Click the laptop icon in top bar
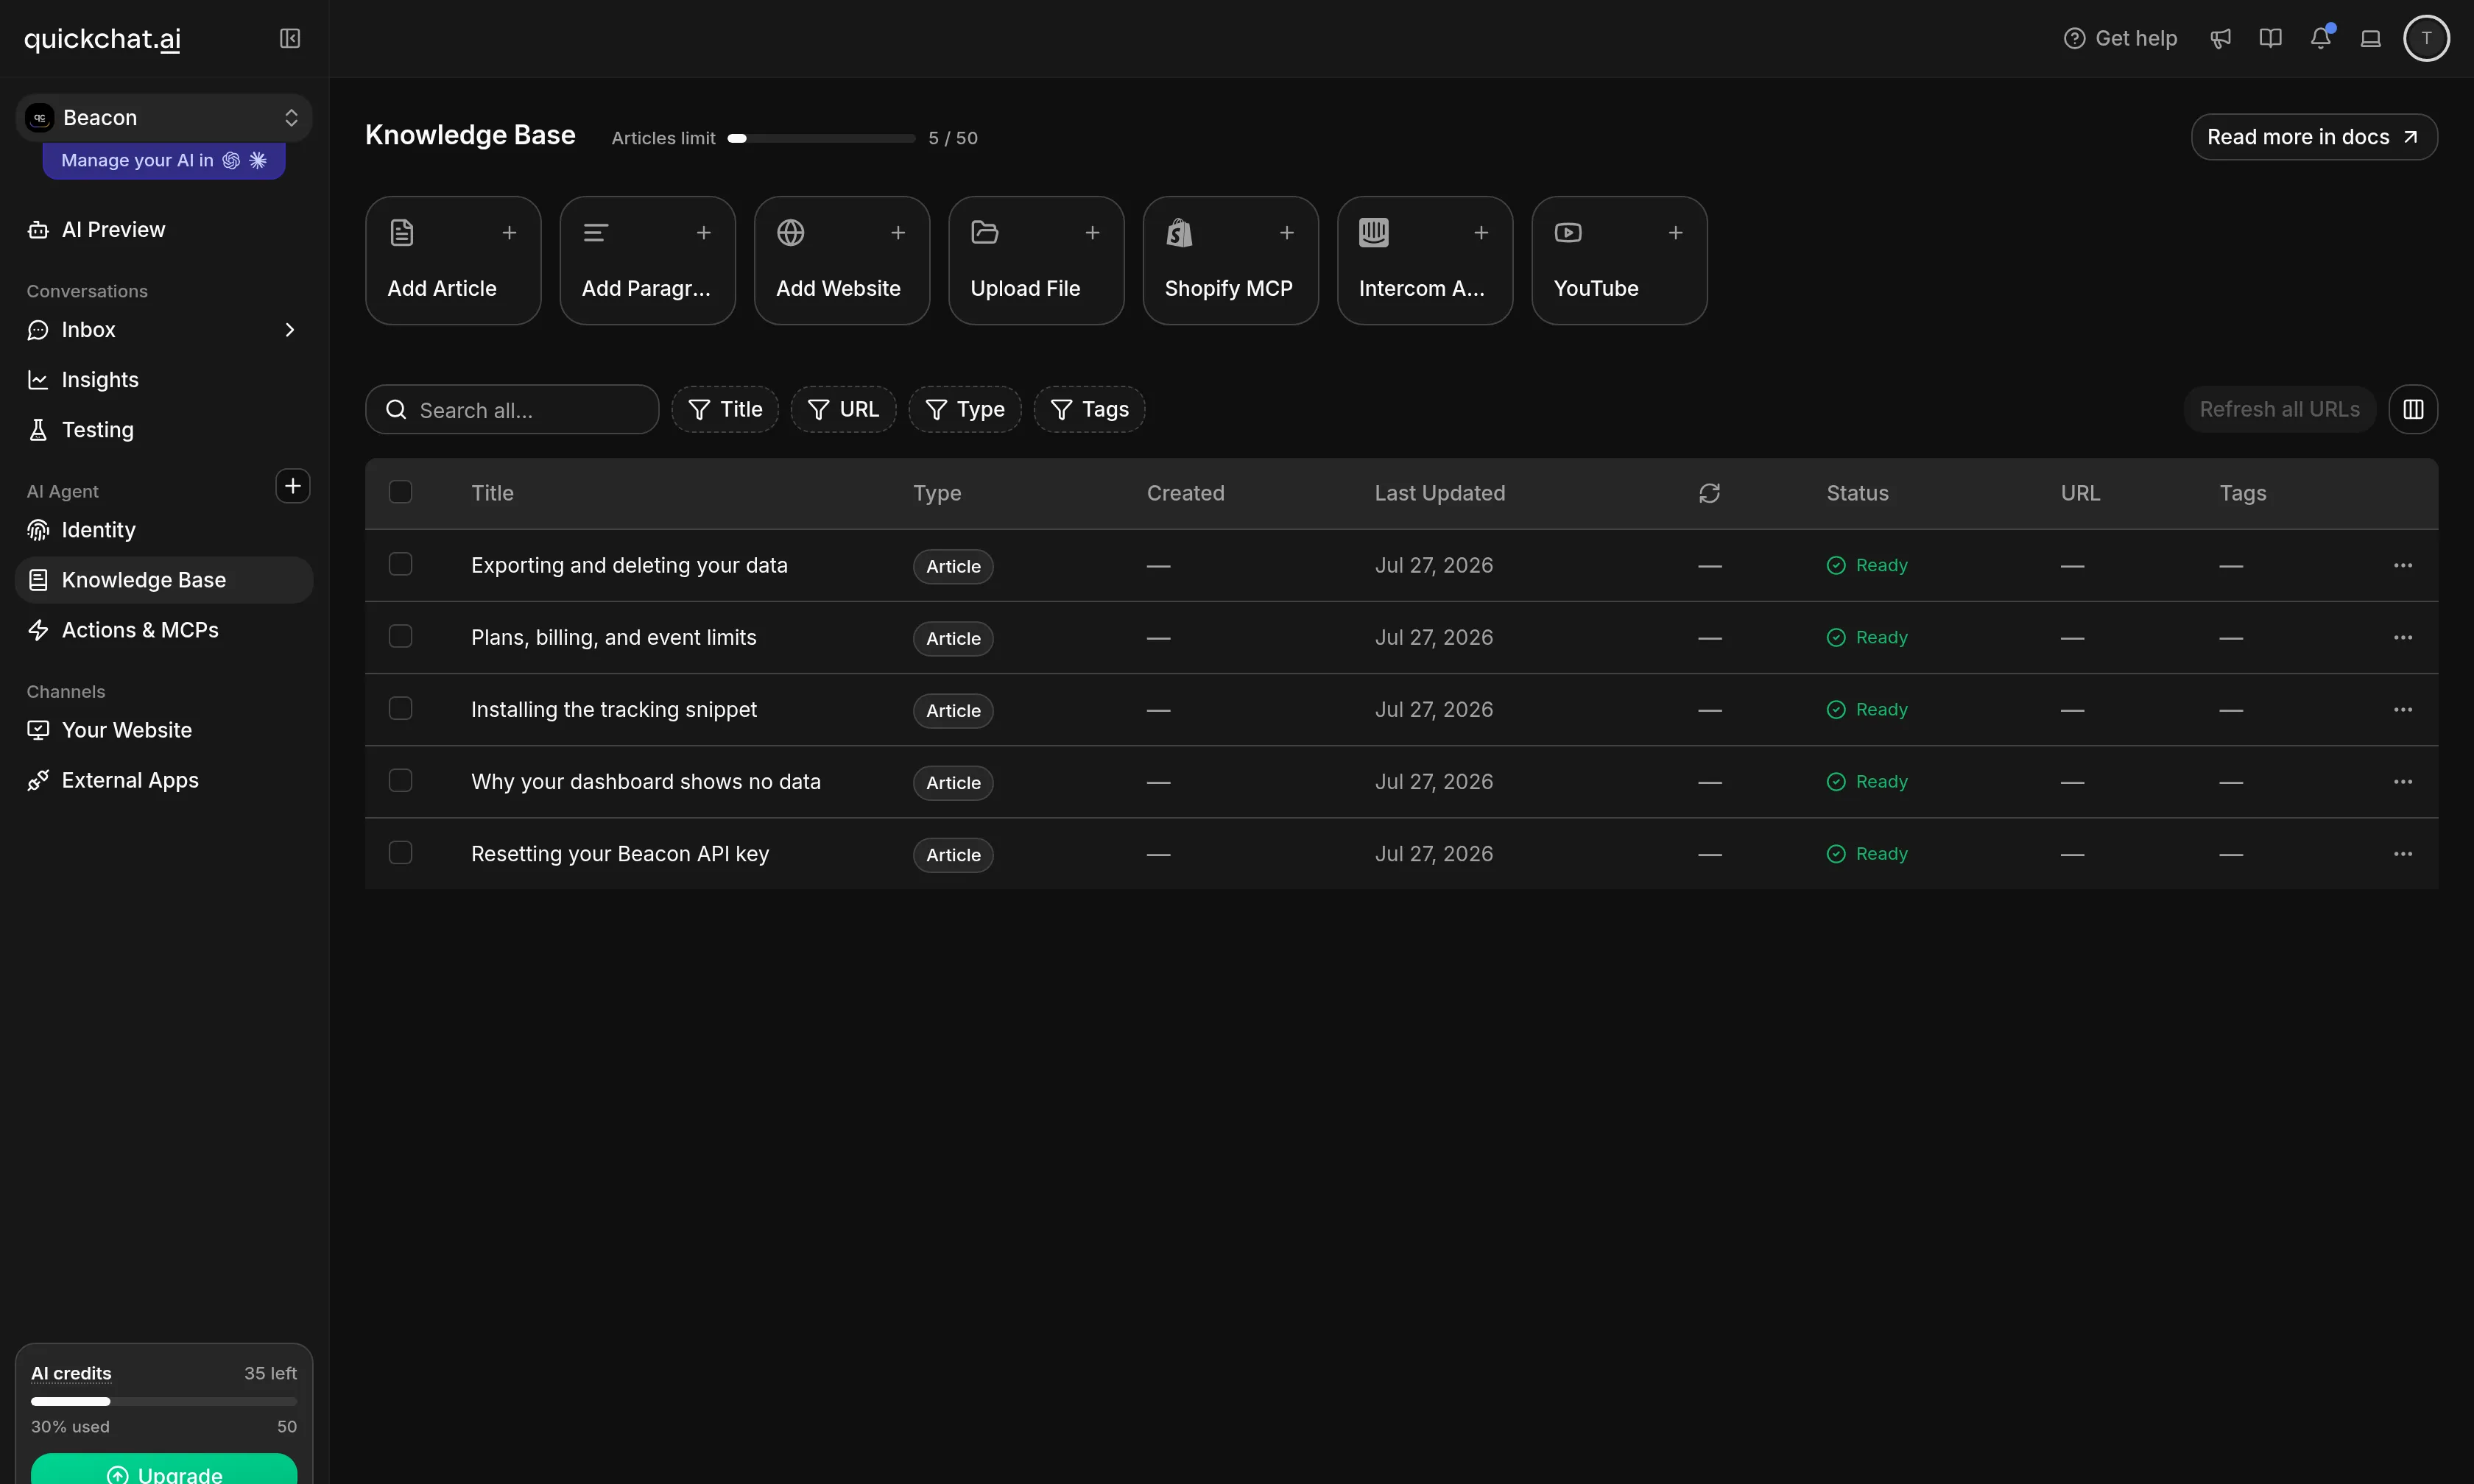 coord(2370,38)
